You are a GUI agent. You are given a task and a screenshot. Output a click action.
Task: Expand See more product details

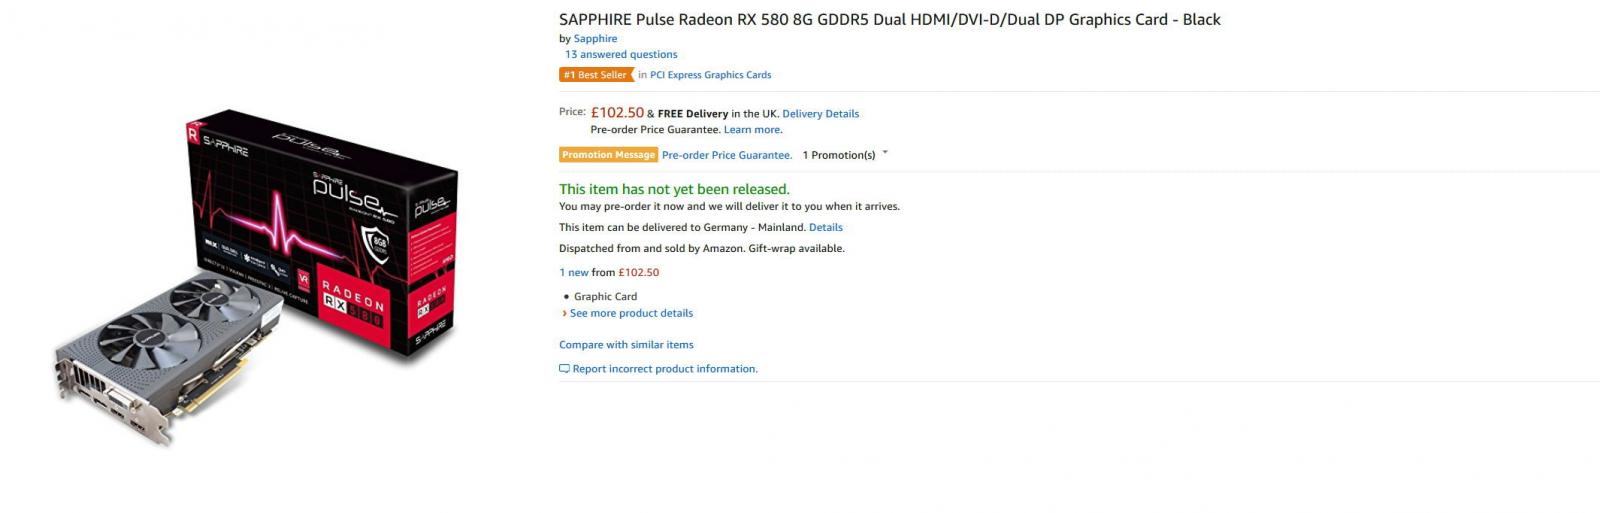coord(631,314)
